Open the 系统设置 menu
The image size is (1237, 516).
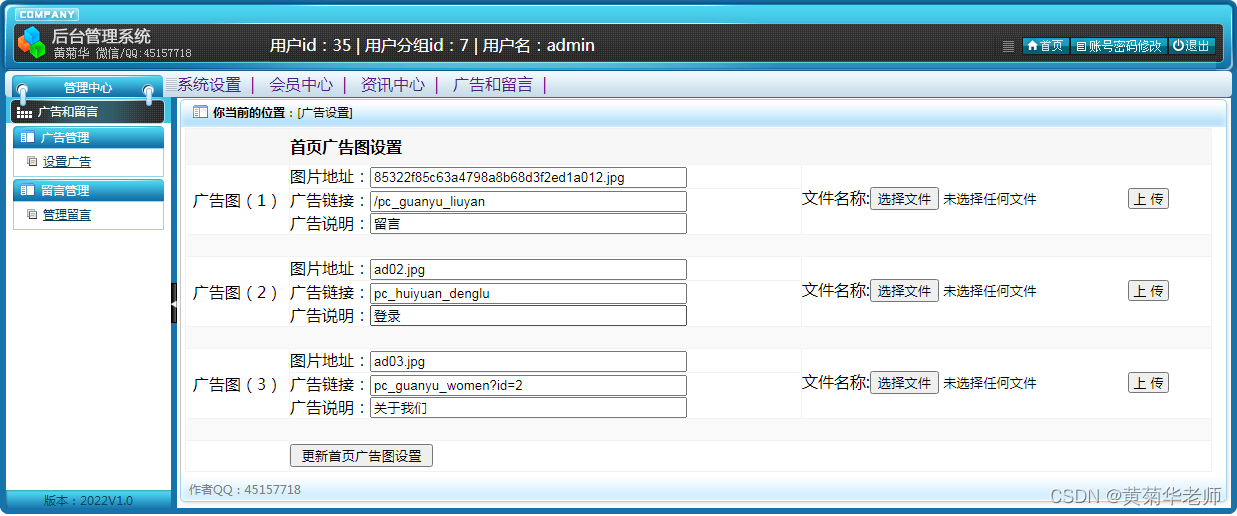click(209, 85)
